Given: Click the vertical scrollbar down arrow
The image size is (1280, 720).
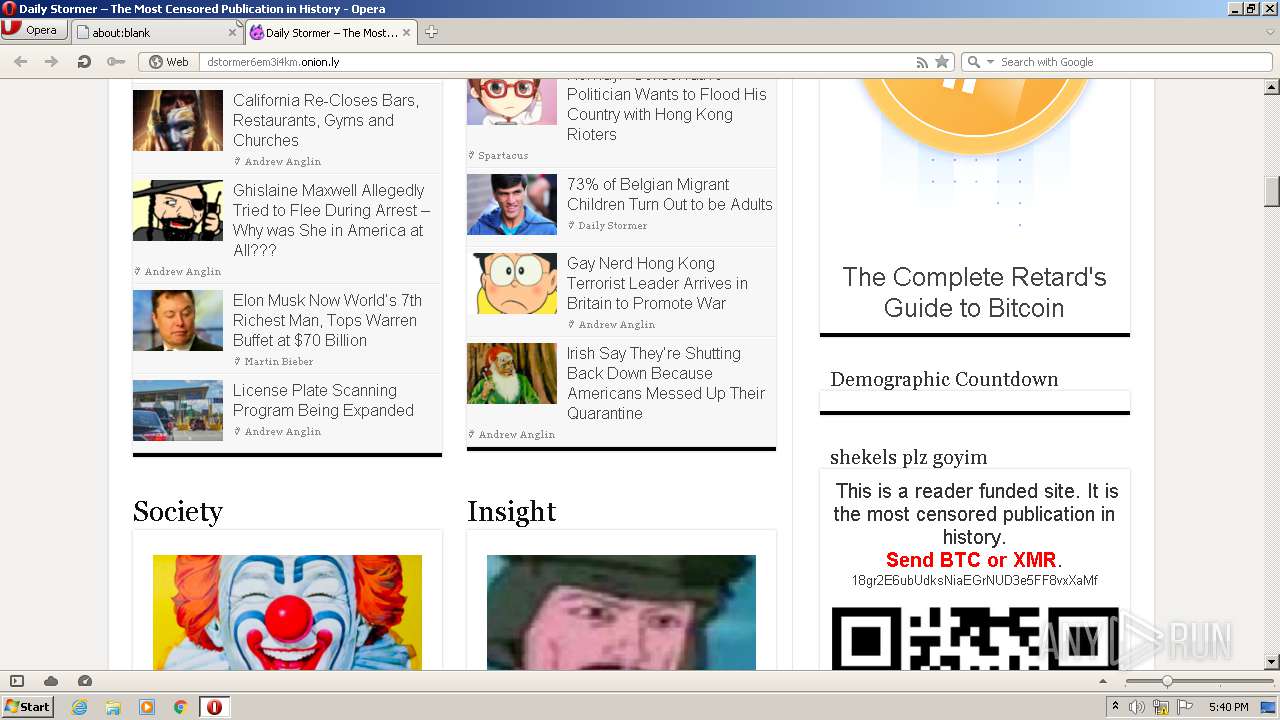Looking at the screenshot, I should coord(1272,662).
